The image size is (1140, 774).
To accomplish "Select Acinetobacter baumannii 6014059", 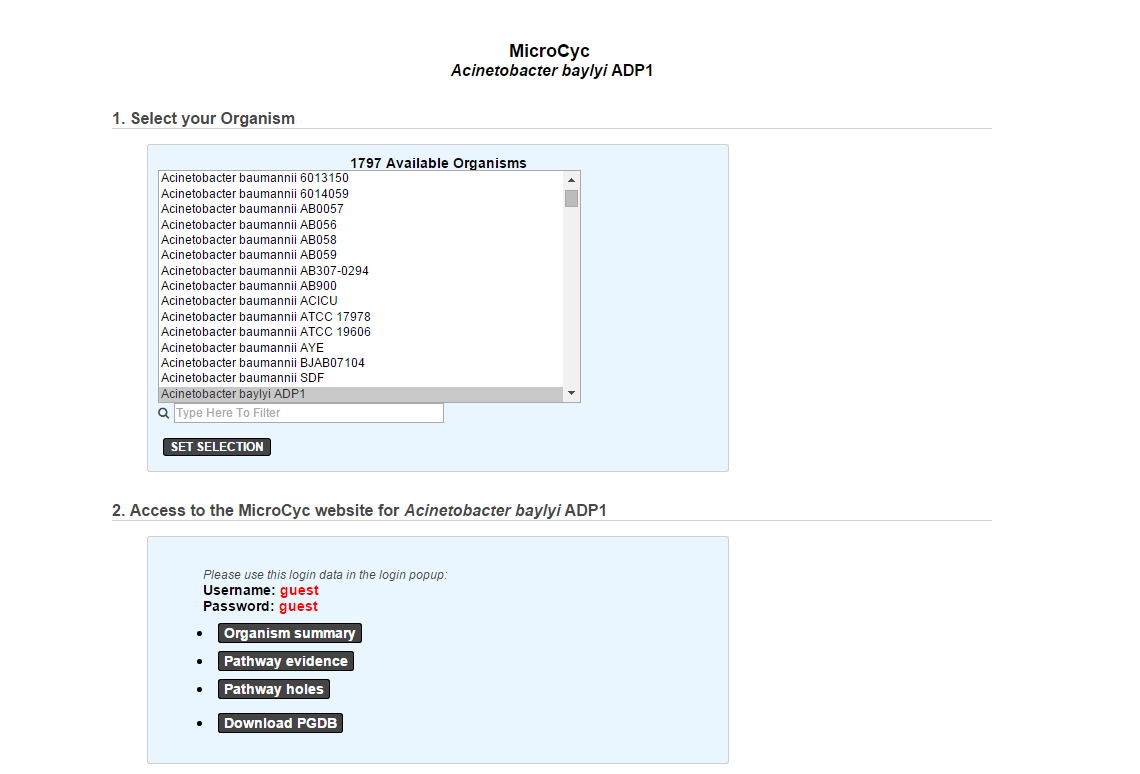I will tap(361, 194).
